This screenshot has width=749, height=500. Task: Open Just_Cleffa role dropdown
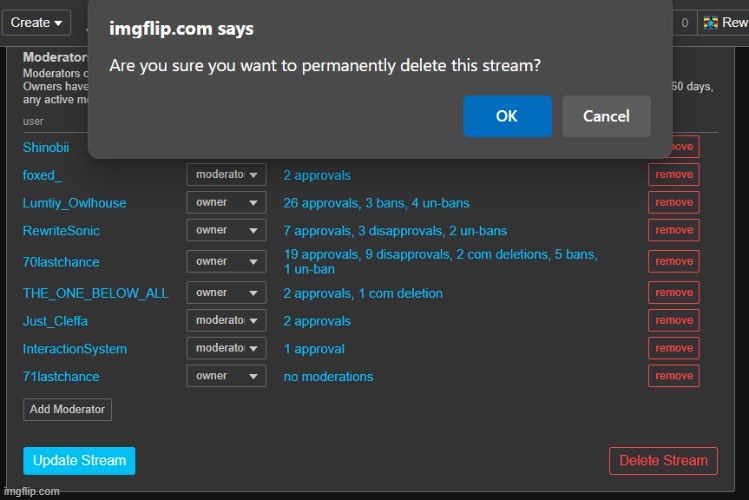tap(226, 320)
